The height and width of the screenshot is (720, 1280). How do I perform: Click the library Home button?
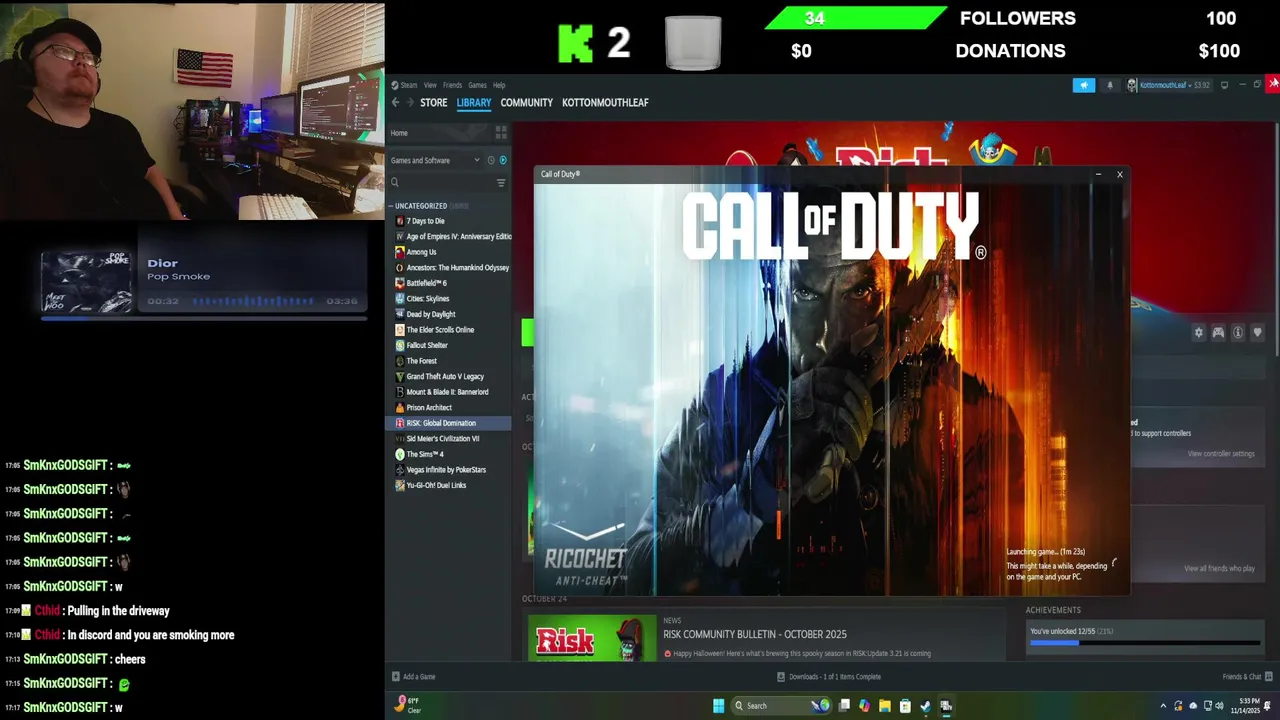click(x=399, y=133)
